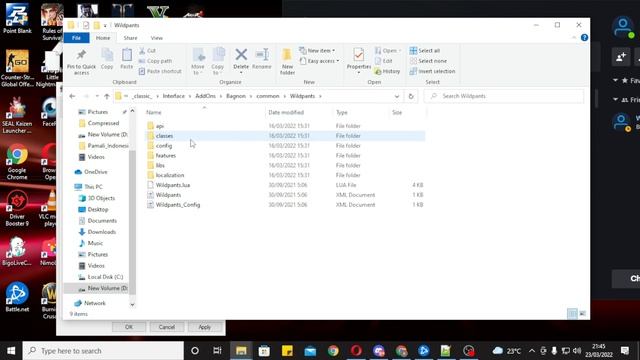Image resolution: width=640 pixels, height=360 pixels.
Task: Select the libs folder
Action: click(160, 165)
